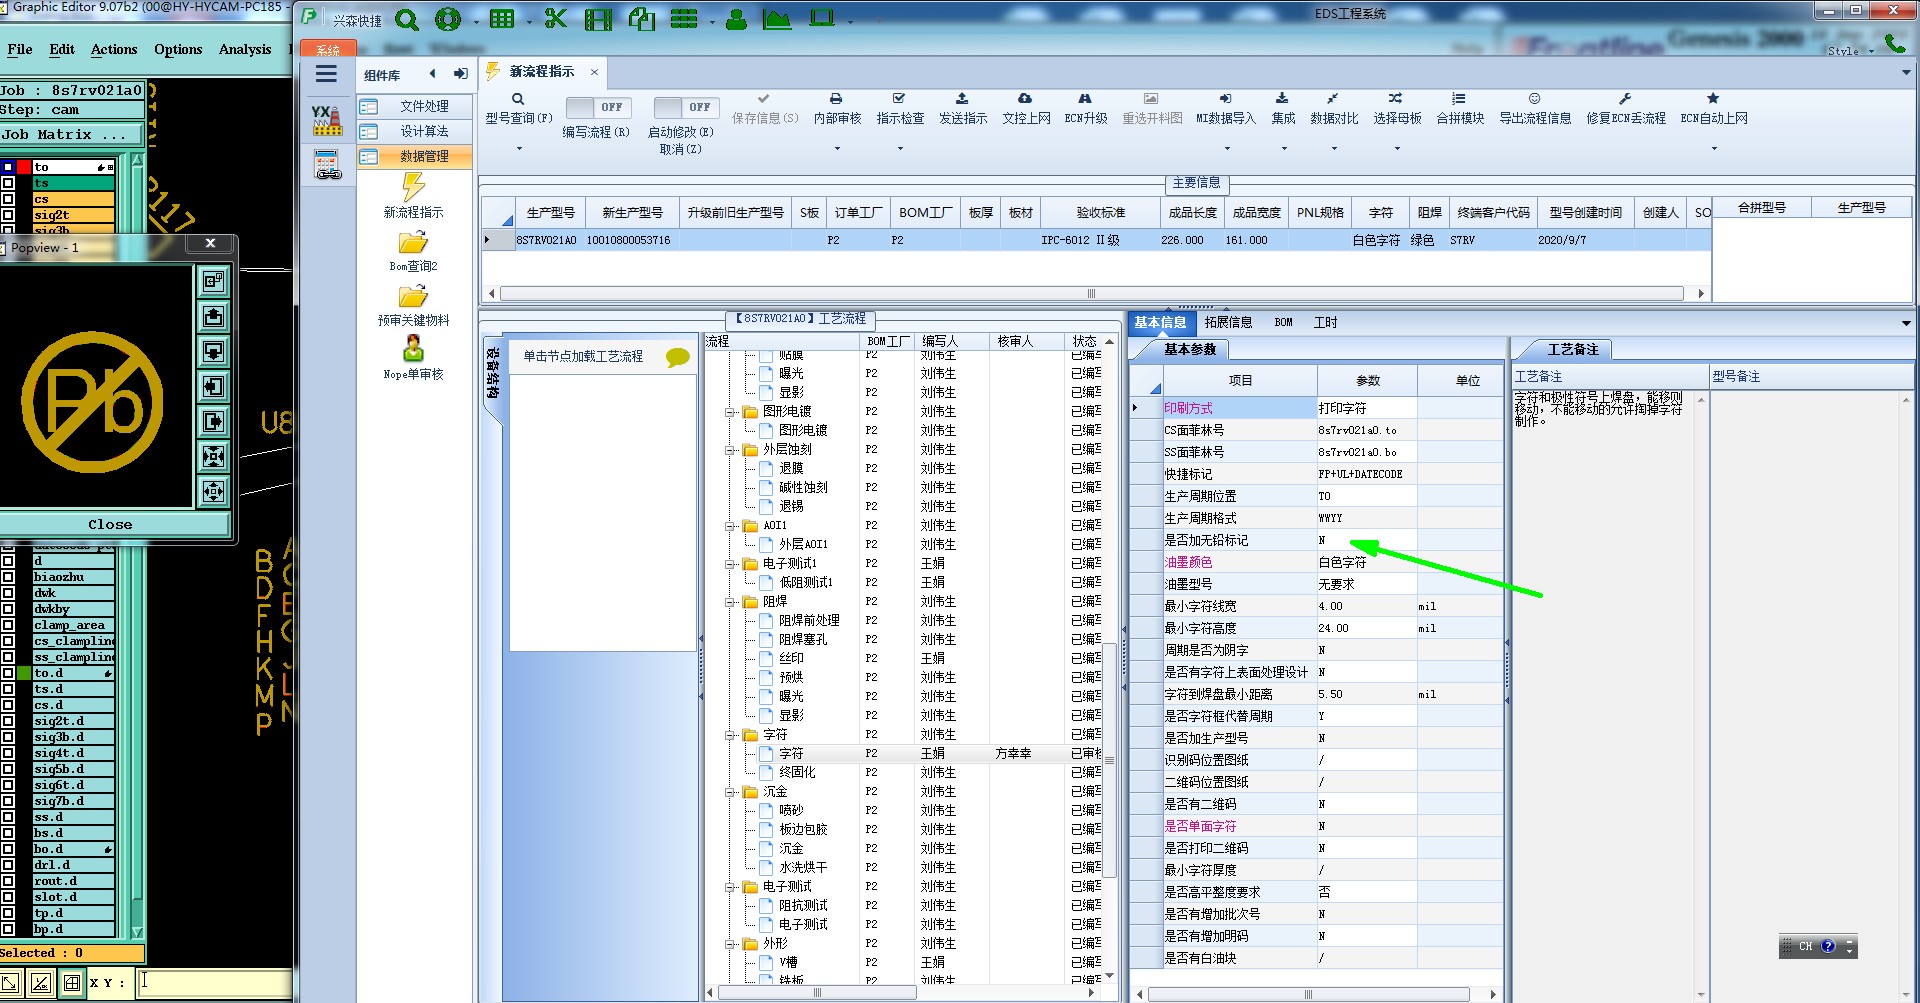This screenshot has height=1003, width=1920.
Task: Select the 数据管理 component category
Action: click(414, 156)
